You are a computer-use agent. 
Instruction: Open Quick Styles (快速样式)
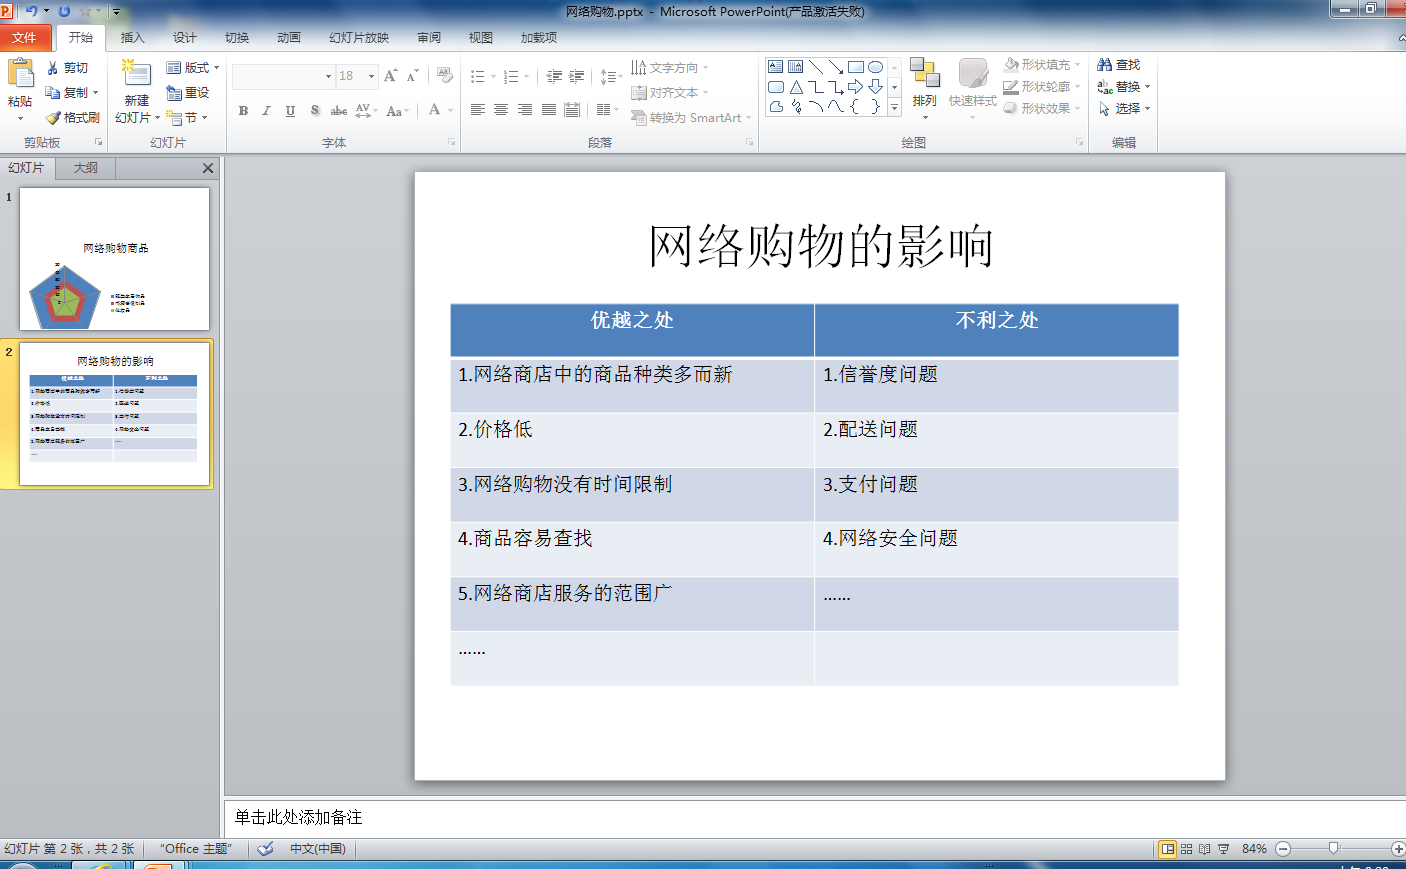(x=973, y=88)
